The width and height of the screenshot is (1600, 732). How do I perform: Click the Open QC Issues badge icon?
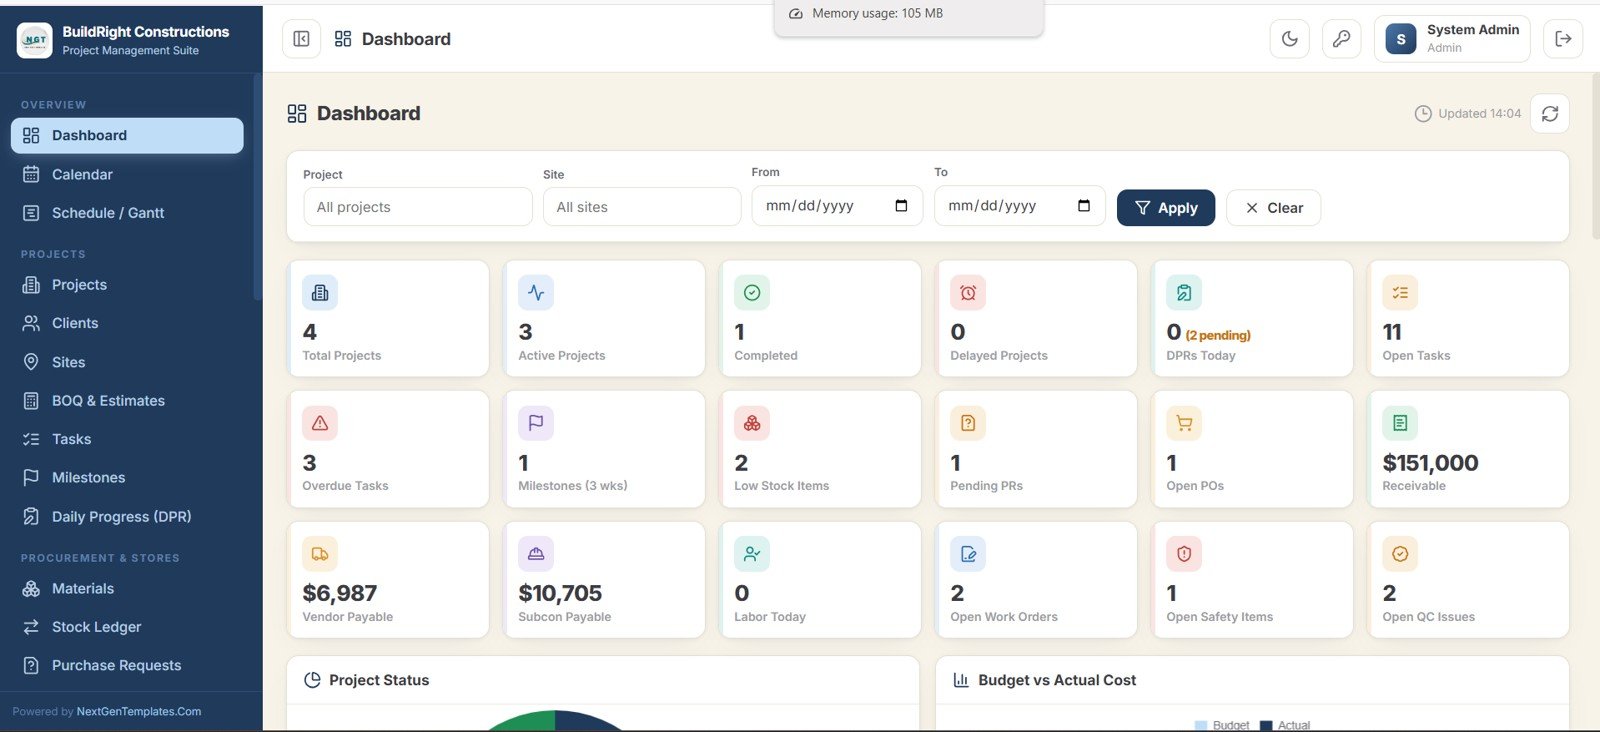[1400, 554]
